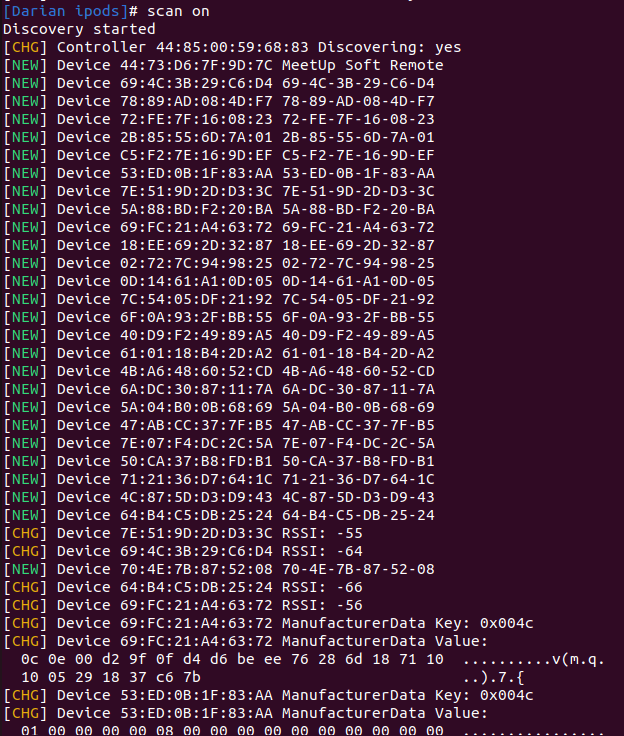The height and width of the screenshot is (736, 624).
Task: Click the hex row starting 0c 0e 00 d2
Action: click(x=232, y=659)
